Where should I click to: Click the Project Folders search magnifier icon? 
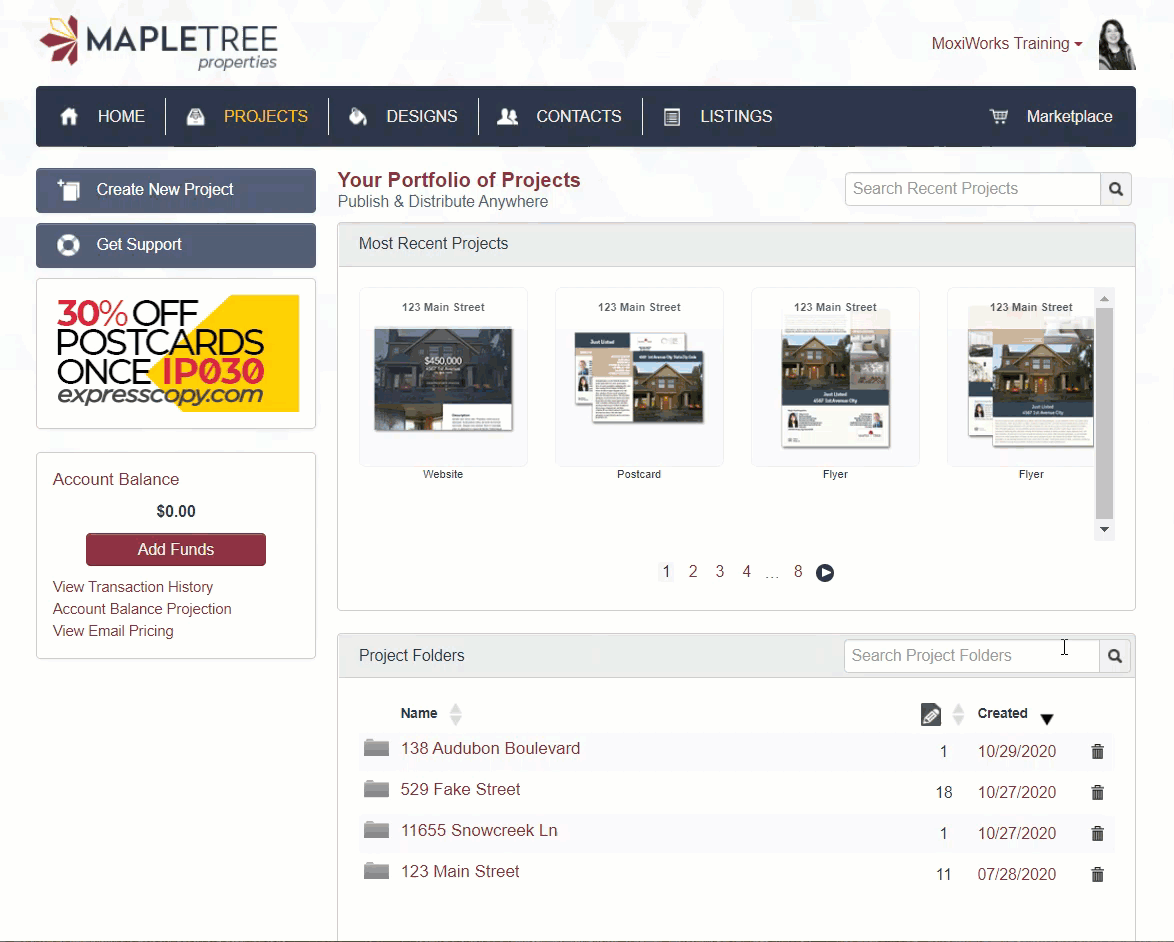(1115, 656)
